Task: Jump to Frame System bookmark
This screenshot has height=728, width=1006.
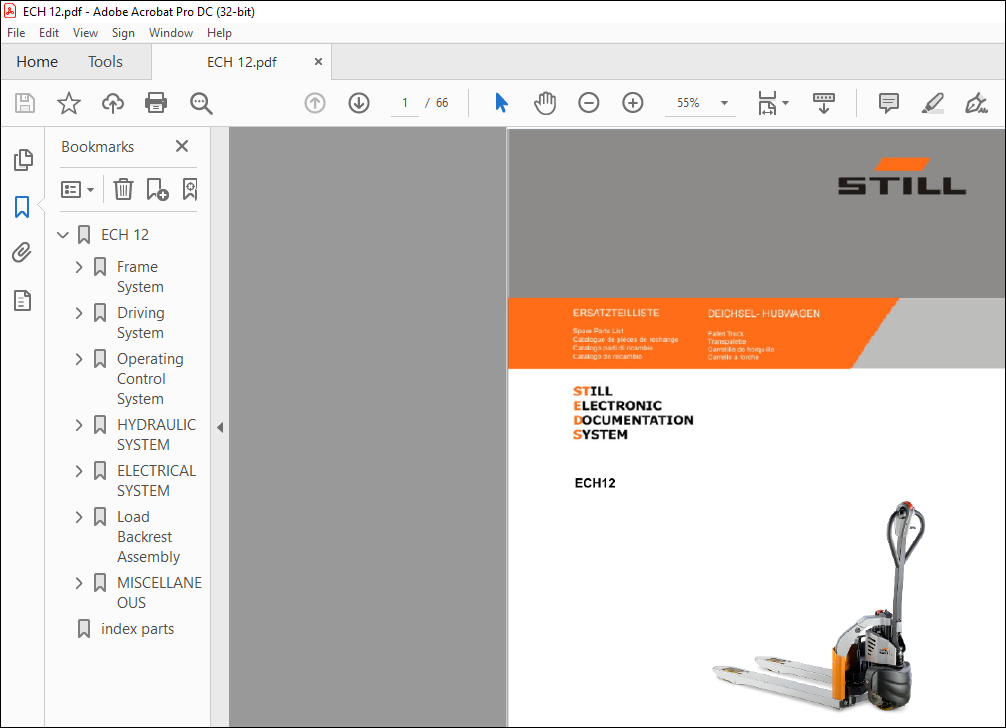Action: [140, 276]
